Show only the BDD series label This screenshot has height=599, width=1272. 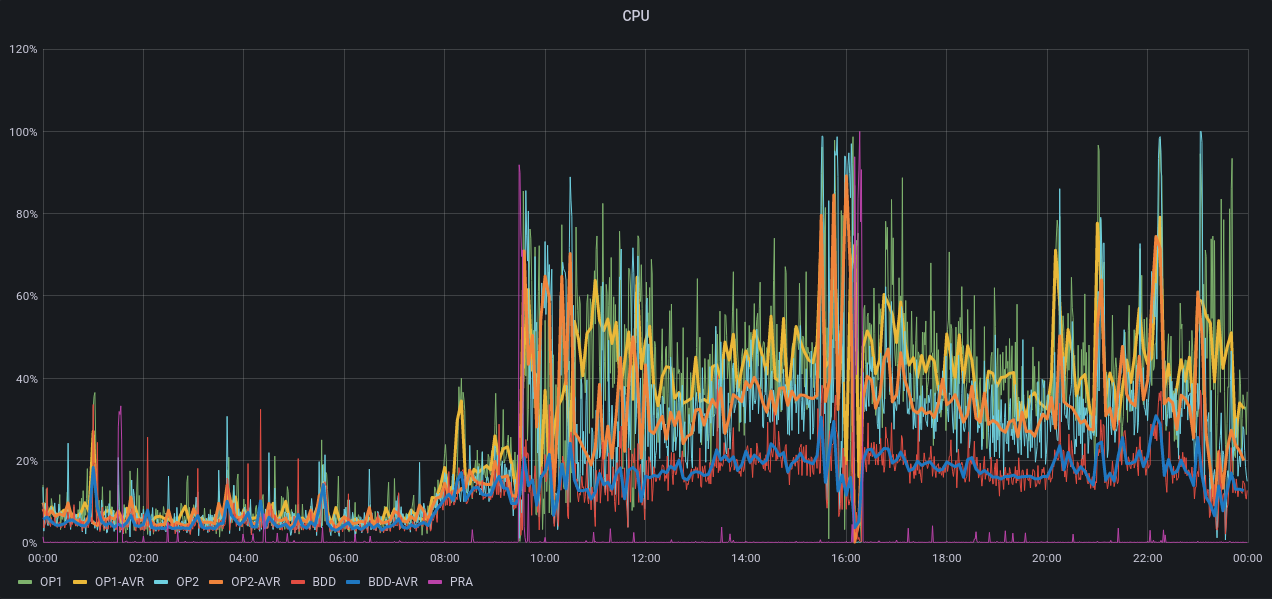coord(324,581)
